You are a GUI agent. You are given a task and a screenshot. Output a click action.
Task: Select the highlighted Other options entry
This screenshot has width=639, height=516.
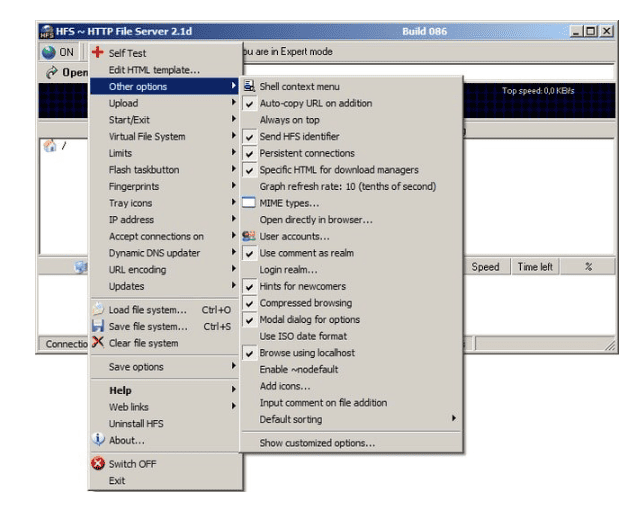[x=164, y=86]
